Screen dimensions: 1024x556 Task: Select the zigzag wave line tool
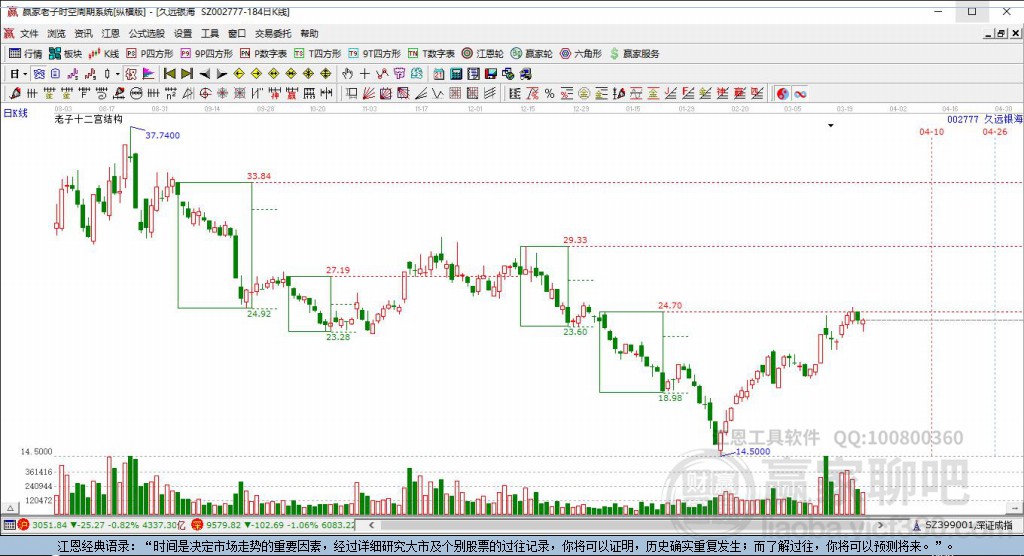coord(438,93)
